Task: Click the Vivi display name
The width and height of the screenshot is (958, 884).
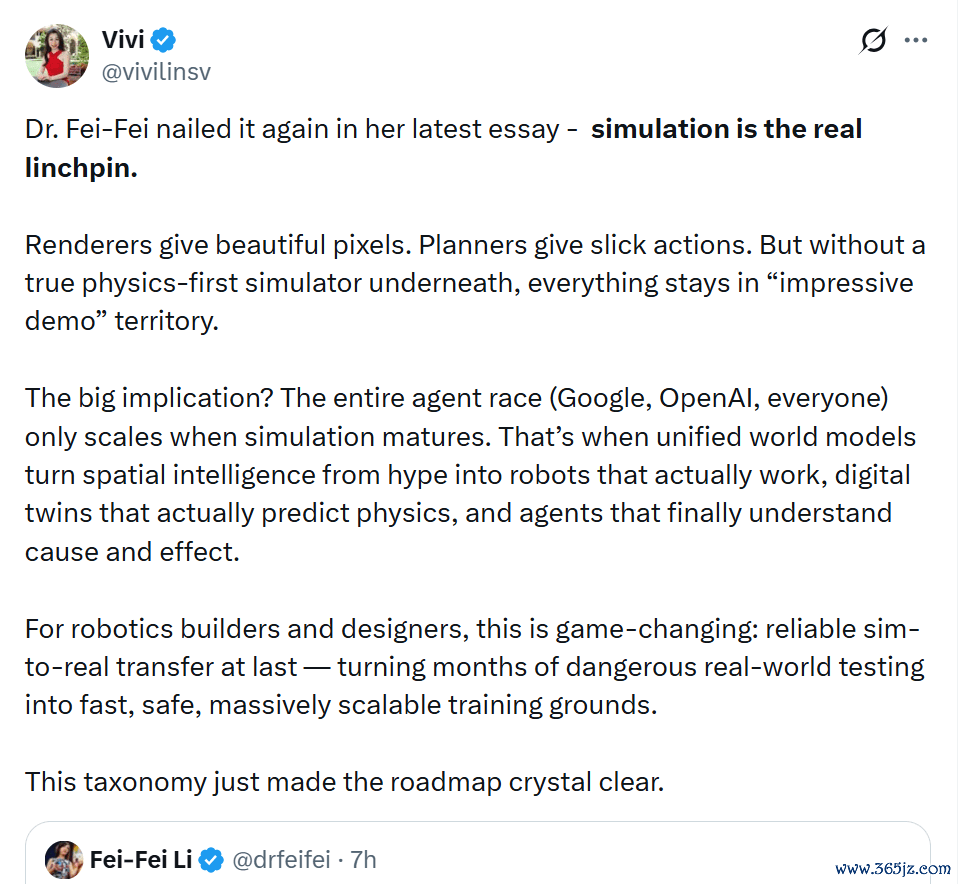Action: (x=123, y=40)
